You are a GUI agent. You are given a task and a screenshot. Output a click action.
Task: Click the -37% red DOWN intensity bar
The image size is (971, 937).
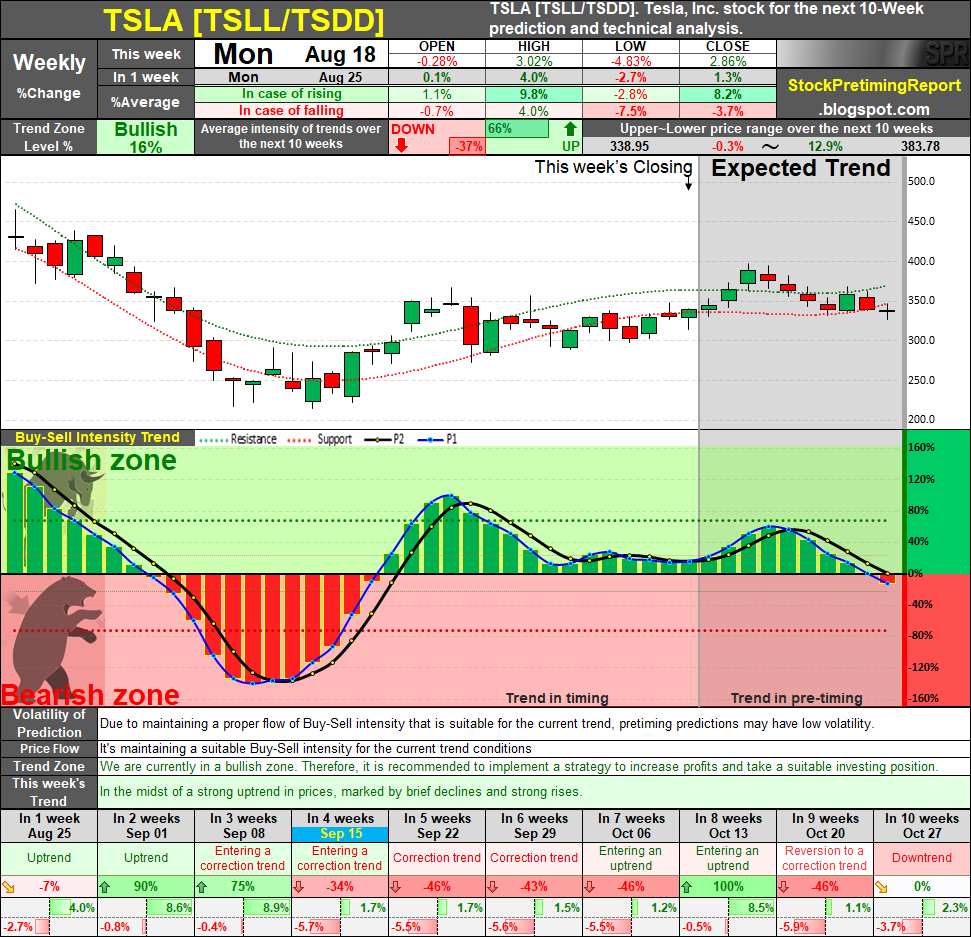(468, 146)
